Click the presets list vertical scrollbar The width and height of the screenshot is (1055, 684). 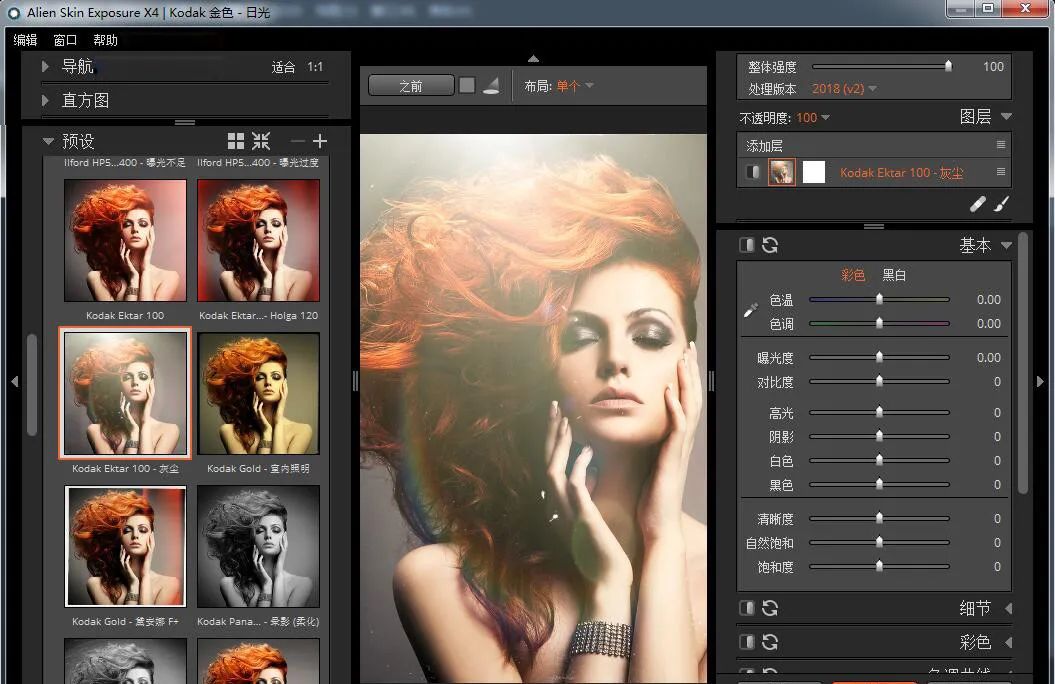(32, 385)
